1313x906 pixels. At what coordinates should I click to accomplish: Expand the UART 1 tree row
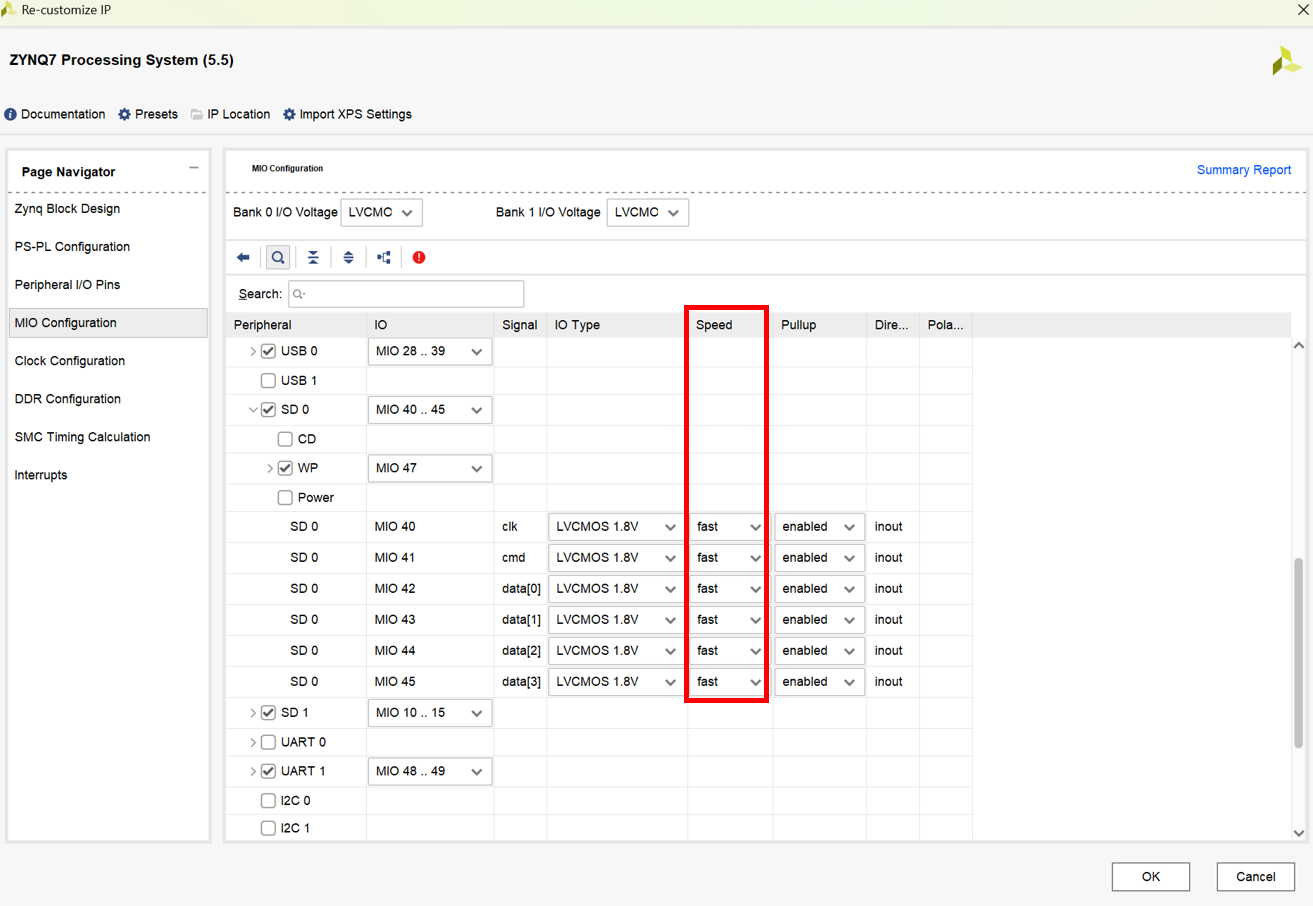pyautogui.click(x=252, y=771)
